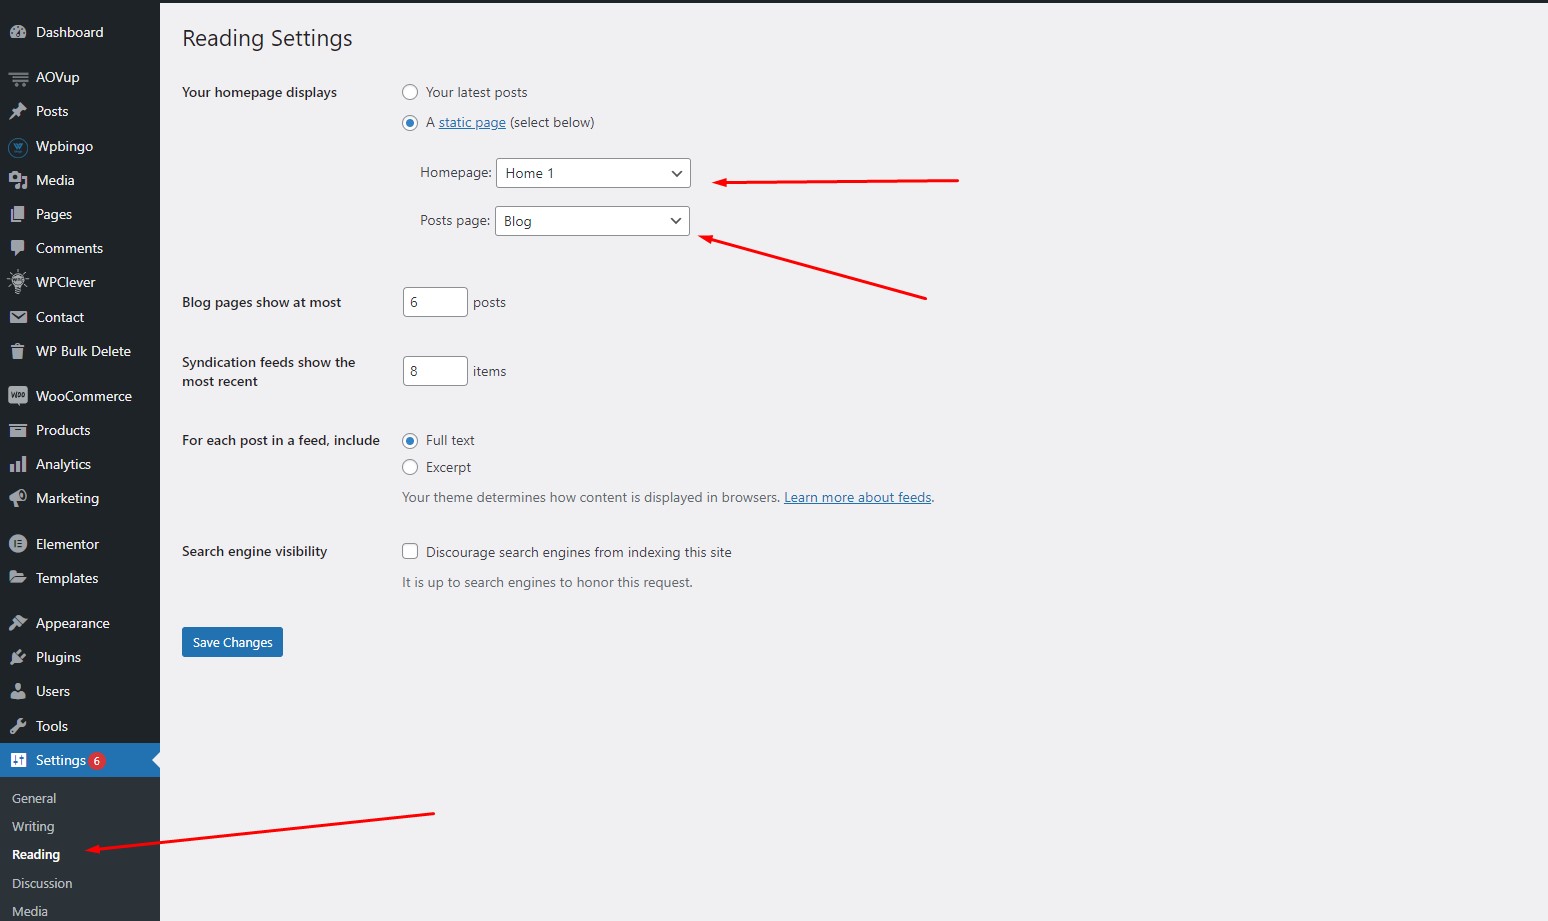
Task: Click the WooCommerce logo icon
Action: pos(17,396)
